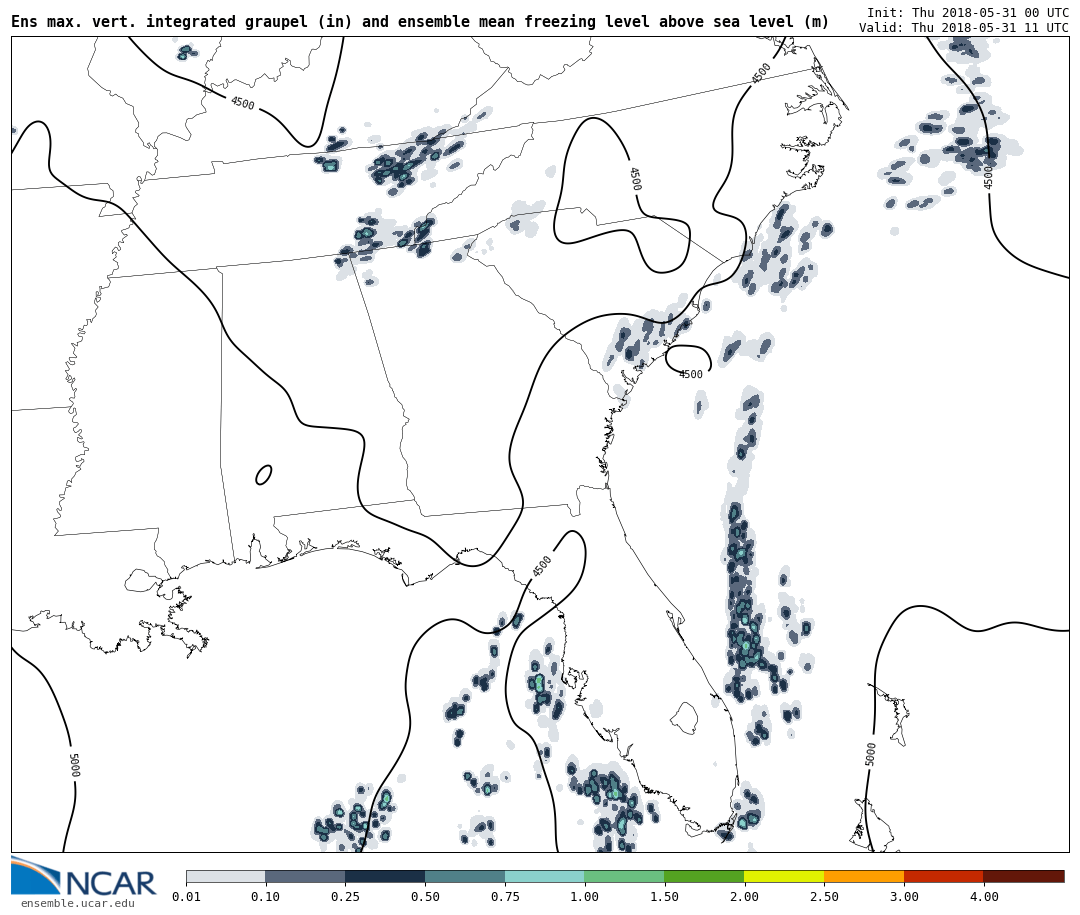Click the small closed contour oval in Alabama
Viewport: 1080px width, 915px height.
tap(263, 475)
